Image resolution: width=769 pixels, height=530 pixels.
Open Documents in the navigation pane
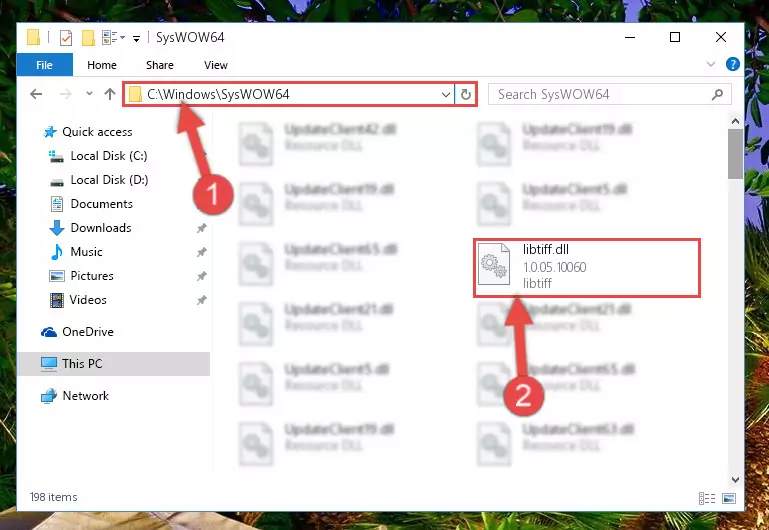point(102,204)
